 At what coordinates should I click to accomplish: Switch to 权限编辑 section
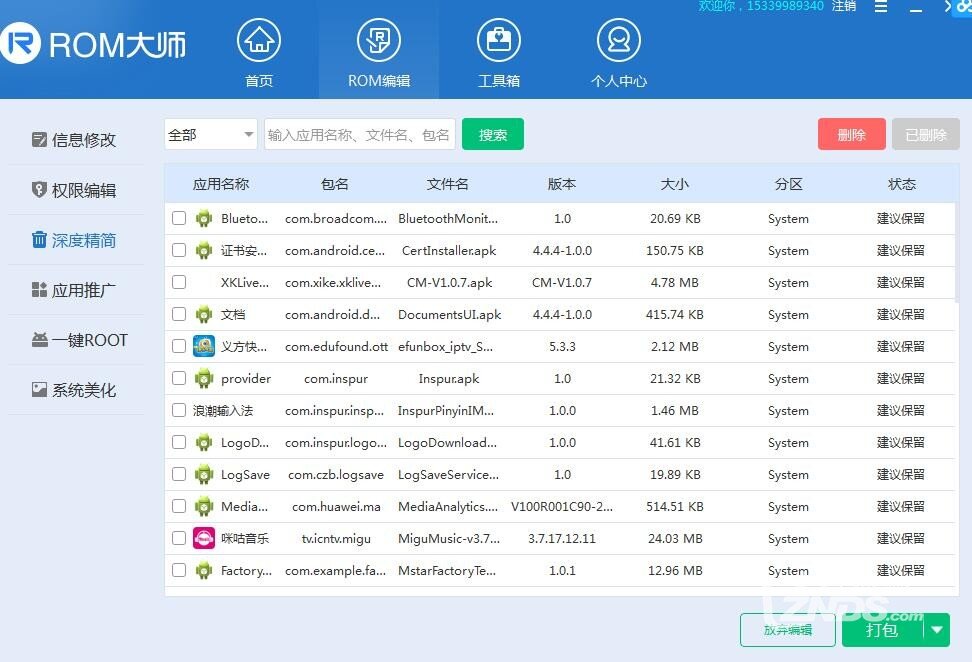pyautogui.click(x=74, y=190)
